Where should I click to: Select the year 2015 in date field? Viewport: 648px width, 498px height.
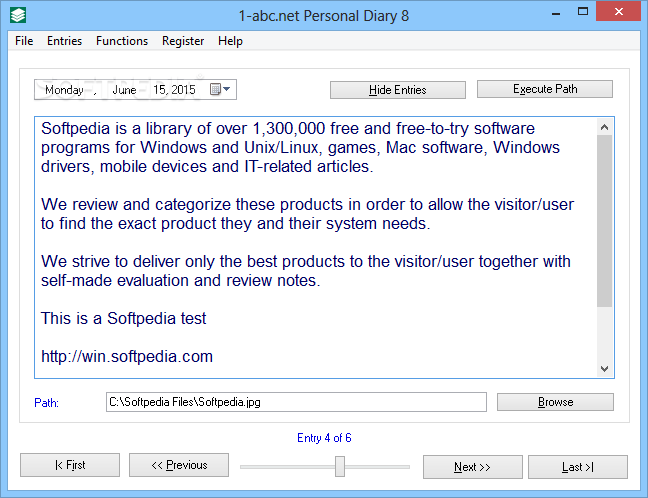(183, 90)
